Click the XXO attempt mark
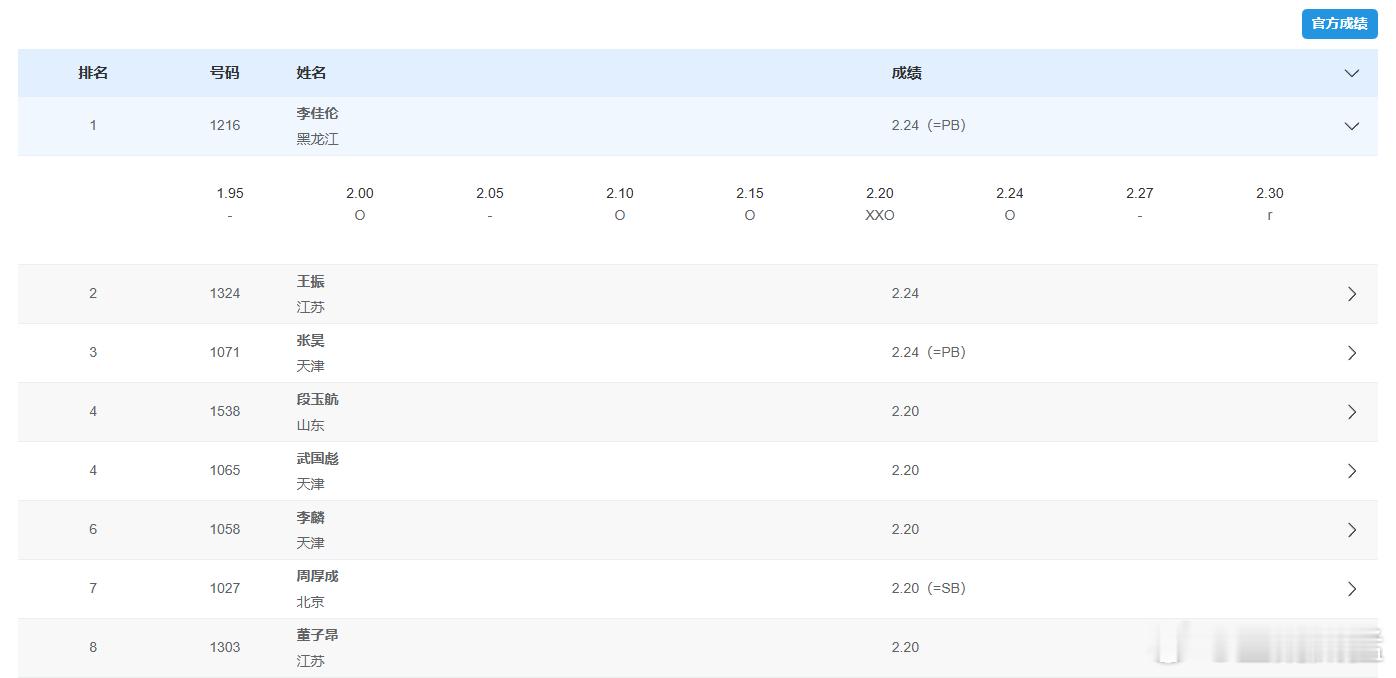Screen dimensions: 1396x678 point(880,215)
